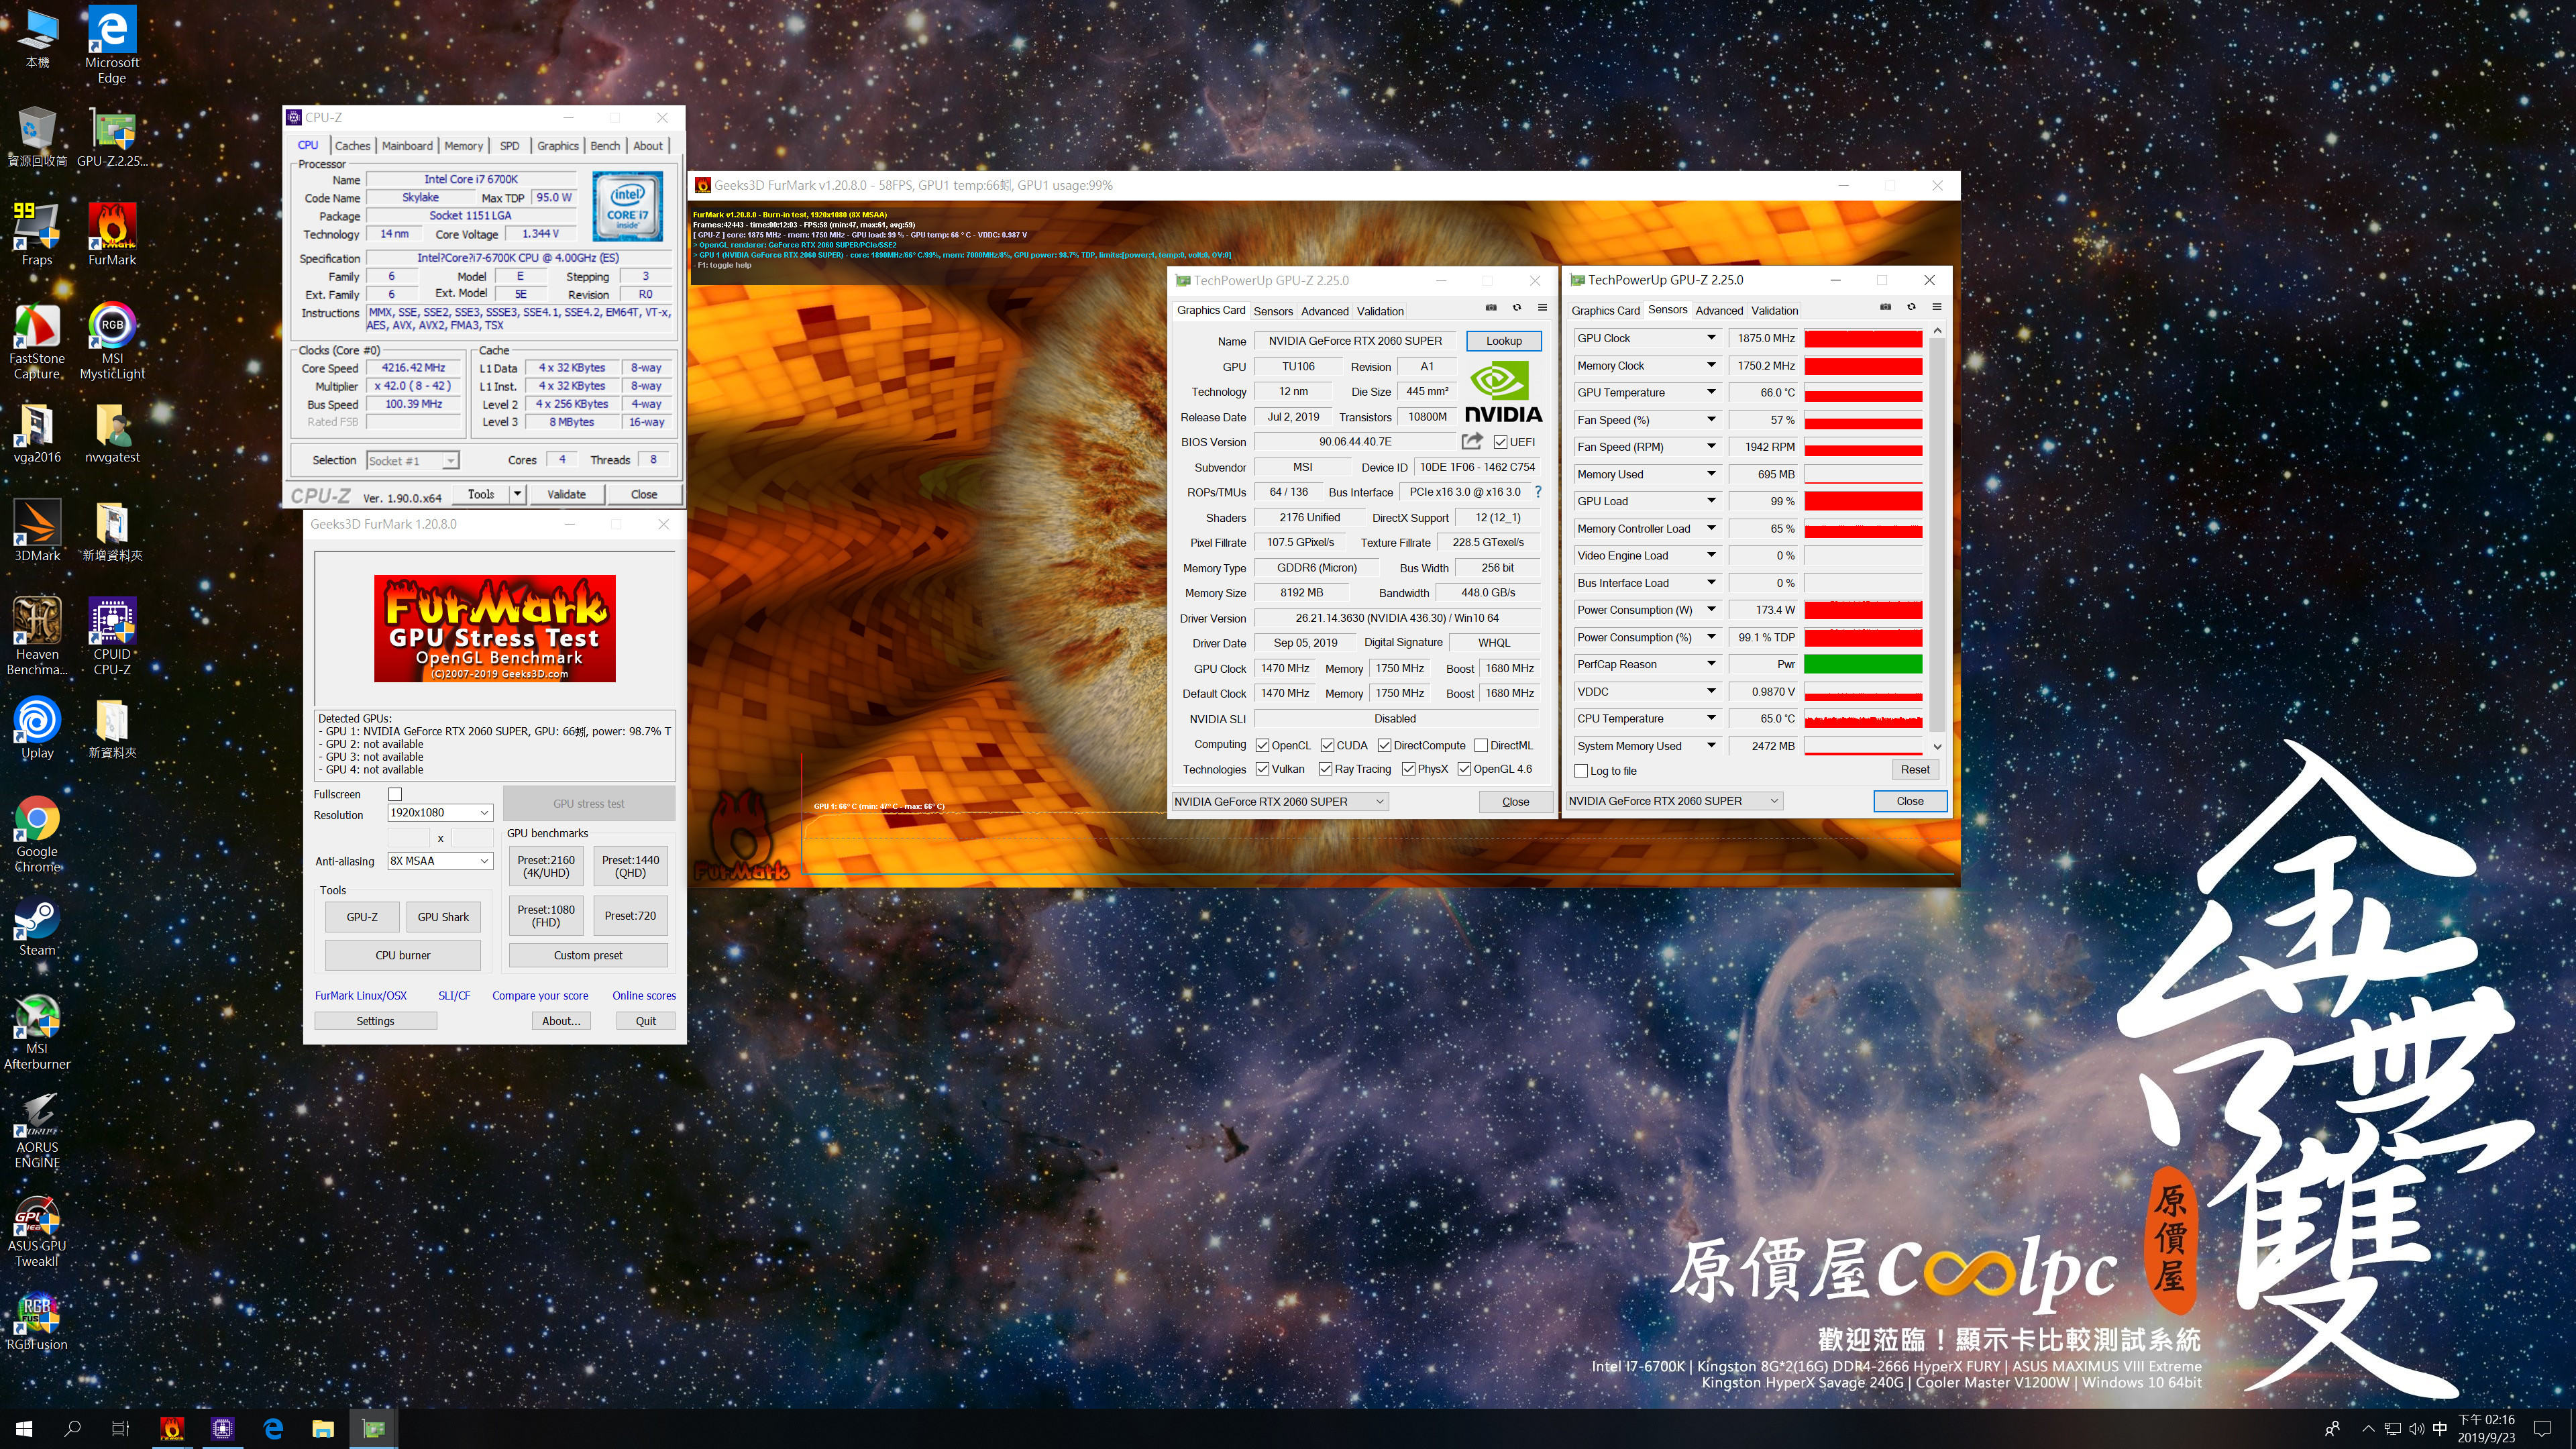Launch the MSI MysticLight desktop icon
The height and width of the screenshot is (1449, 2576).
pyautogui.click(x=112, y=341)
